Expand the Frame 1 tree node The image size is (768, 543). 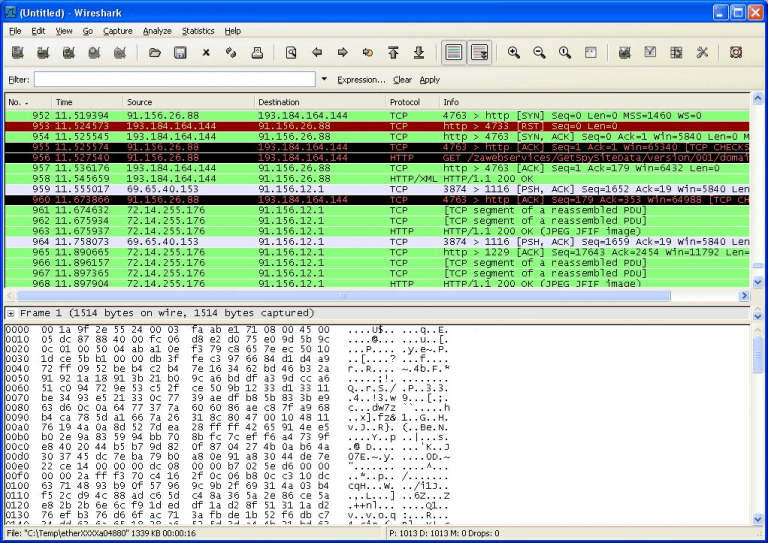(11, 313)
